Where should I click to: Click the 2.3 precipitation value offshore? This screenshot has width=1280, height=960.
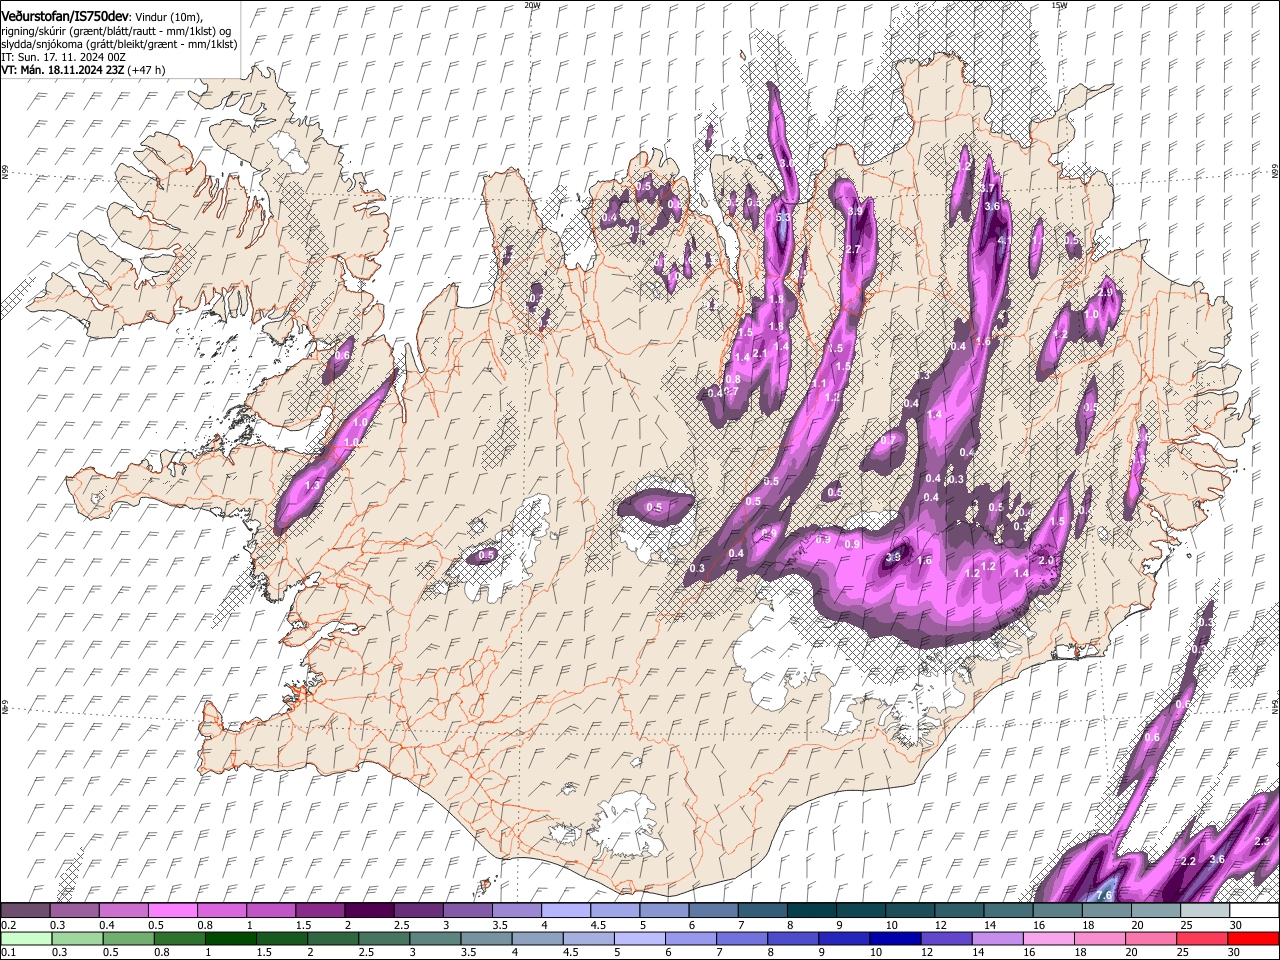tap(1262, 841)
